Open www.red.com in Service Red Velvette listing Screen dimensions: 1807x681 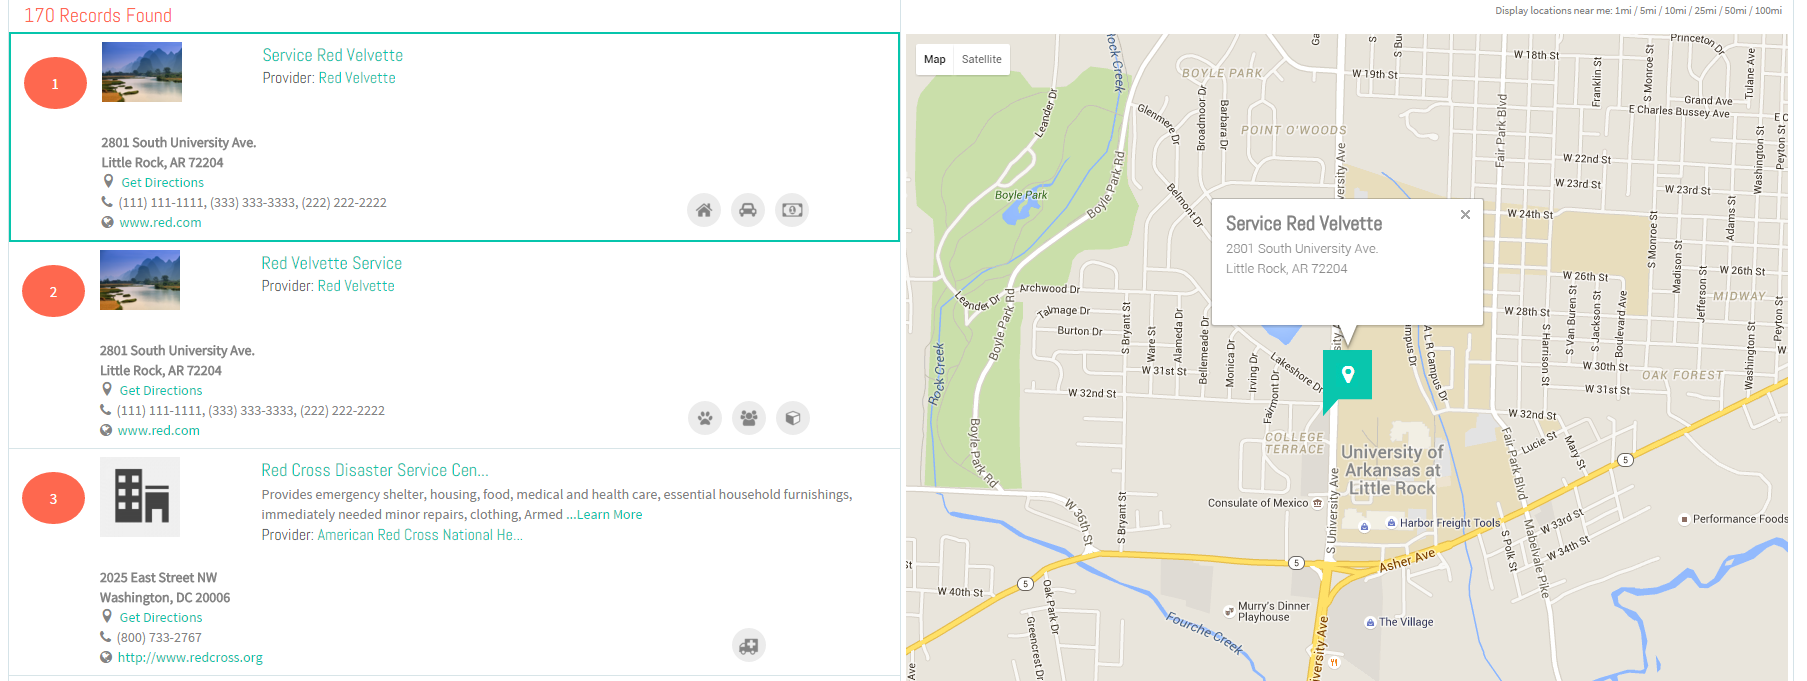pyautogui.click(x=160, y=223)
